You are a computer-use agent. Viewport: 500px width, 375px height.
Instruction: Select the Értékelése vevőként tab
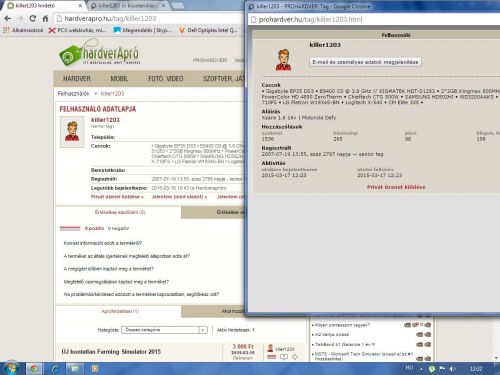tap(213, 212)
